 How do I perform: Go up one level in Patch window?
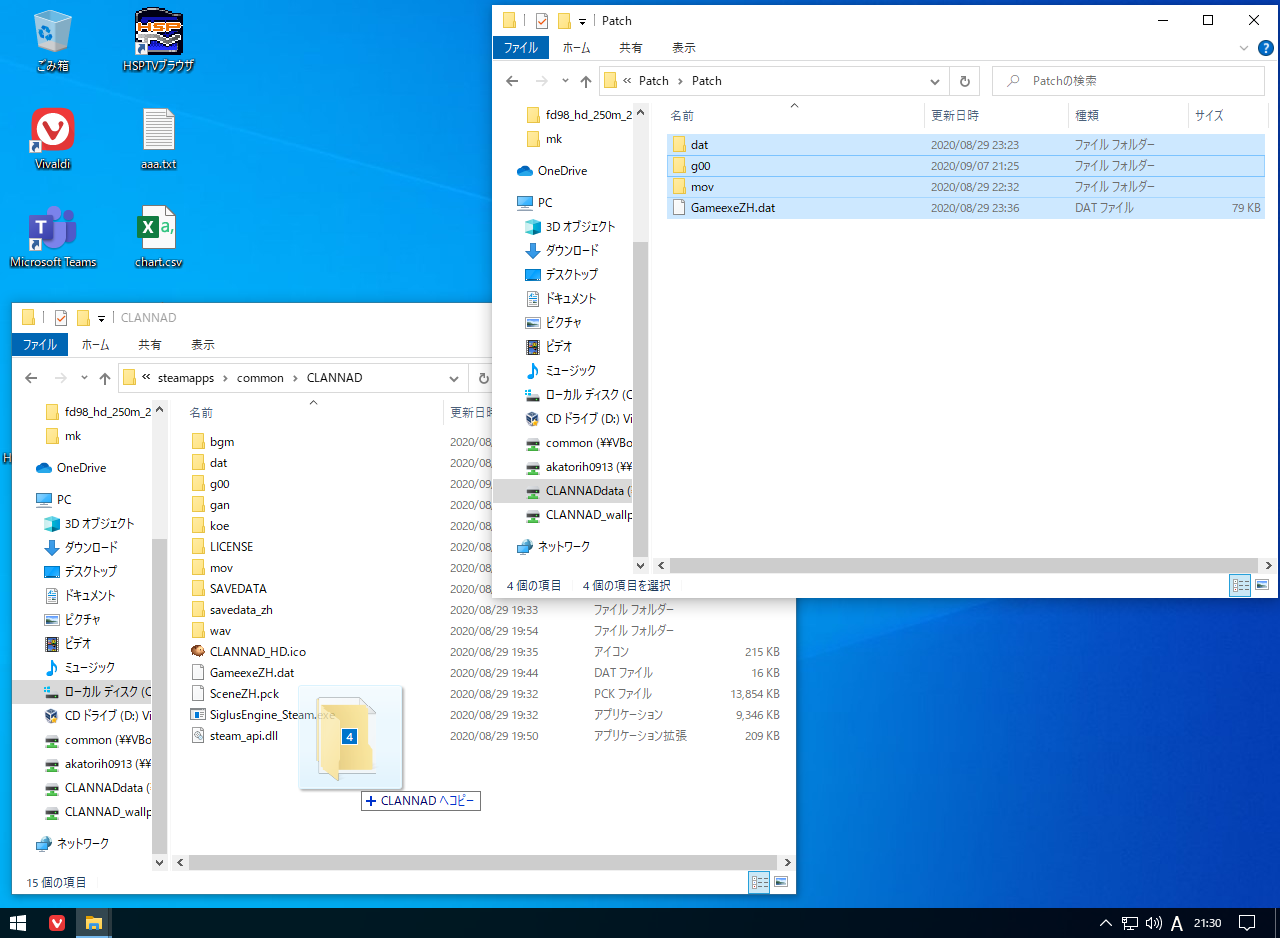coord(586,81)
